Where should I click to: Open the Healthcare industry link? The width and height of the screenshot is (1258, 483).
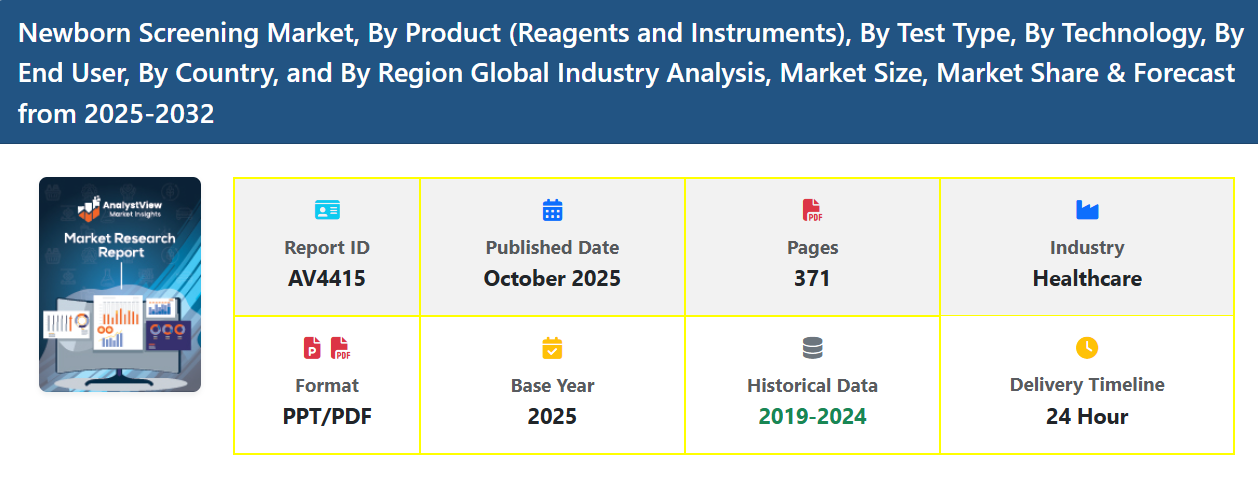coord(1087,279)
